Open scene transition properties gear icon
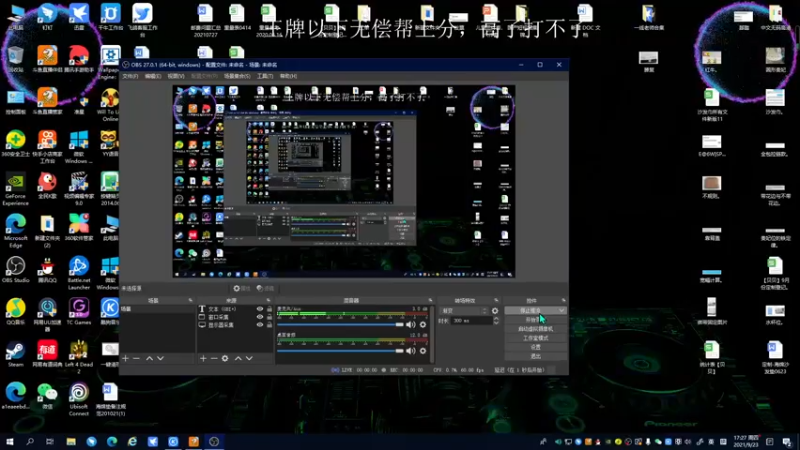Screen dimensions: 800x450 tap(495, 311)
